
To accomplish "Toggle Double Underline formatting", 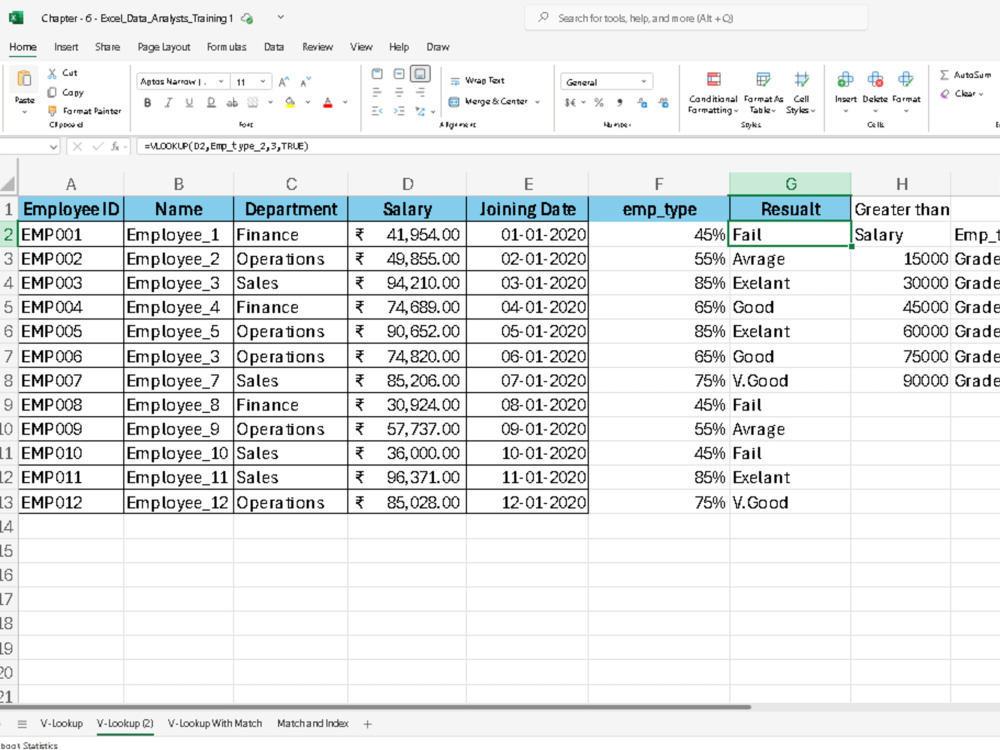I will (210, 103).
